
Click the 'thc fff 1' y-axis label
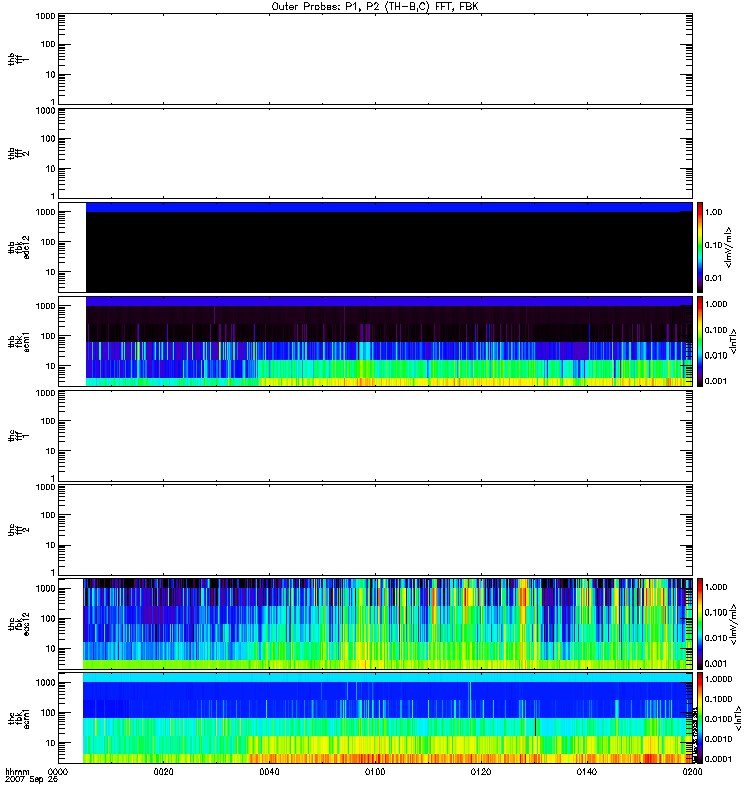click(x=19, y=436)
